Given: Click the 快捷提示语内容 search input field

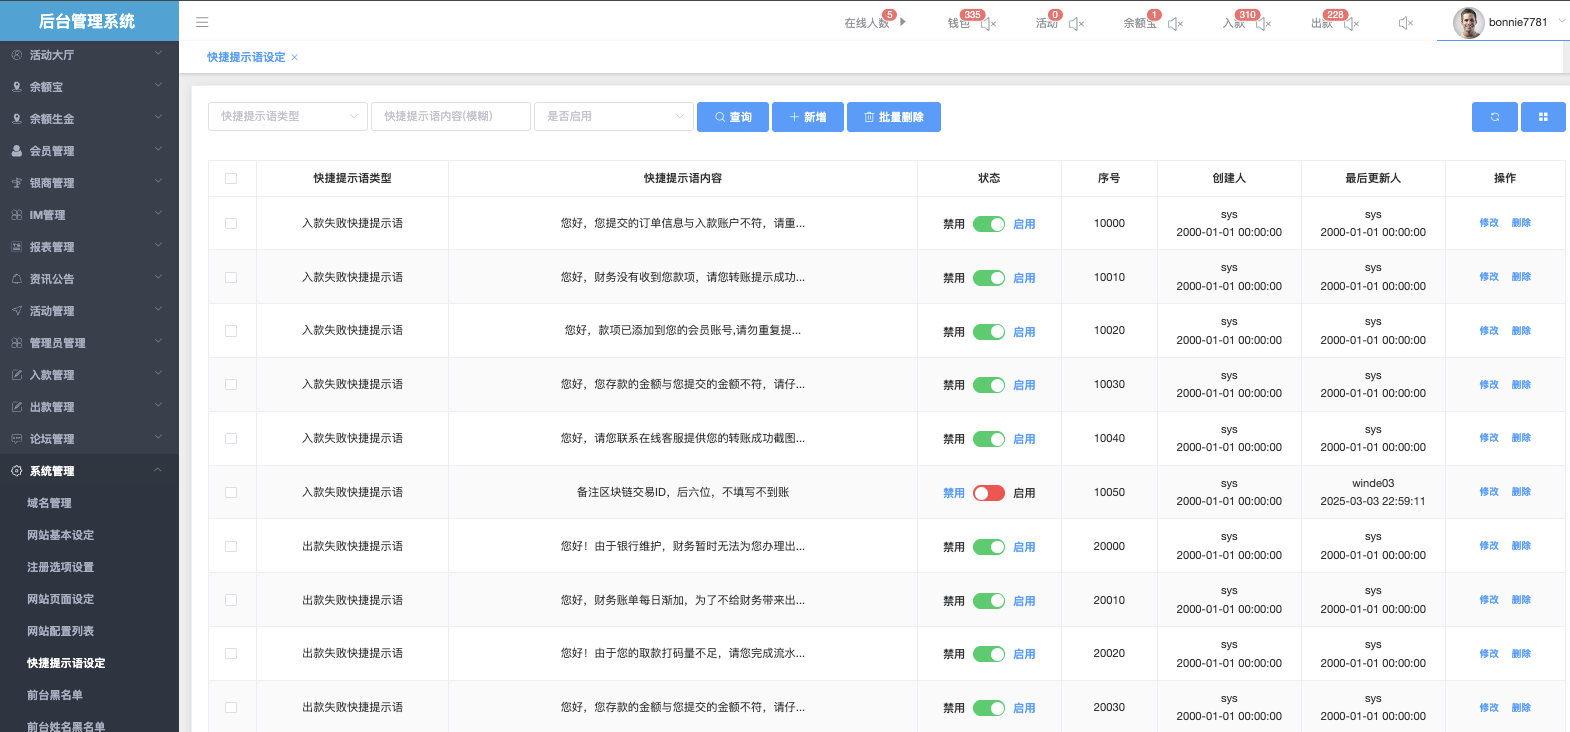Looking at the screenshot, I should point(450,117).
